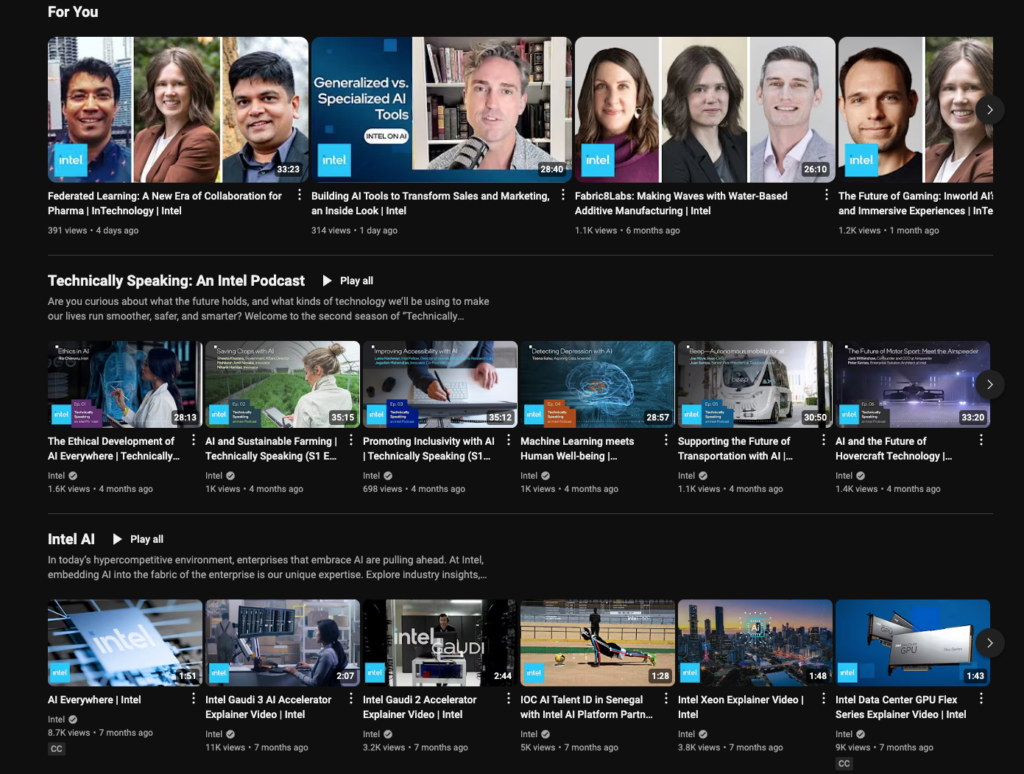1024x774 pixels.
Task: Play Data Center GPU Flex thumbnail 1:43
Action: pyautogui.click(x=912, y=643)
